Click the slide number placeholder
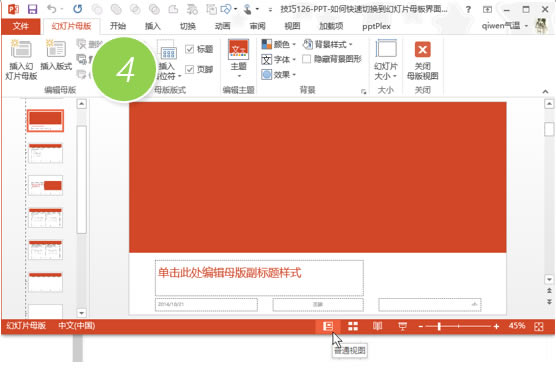The image size is (556, 374). tap(430, 305)
